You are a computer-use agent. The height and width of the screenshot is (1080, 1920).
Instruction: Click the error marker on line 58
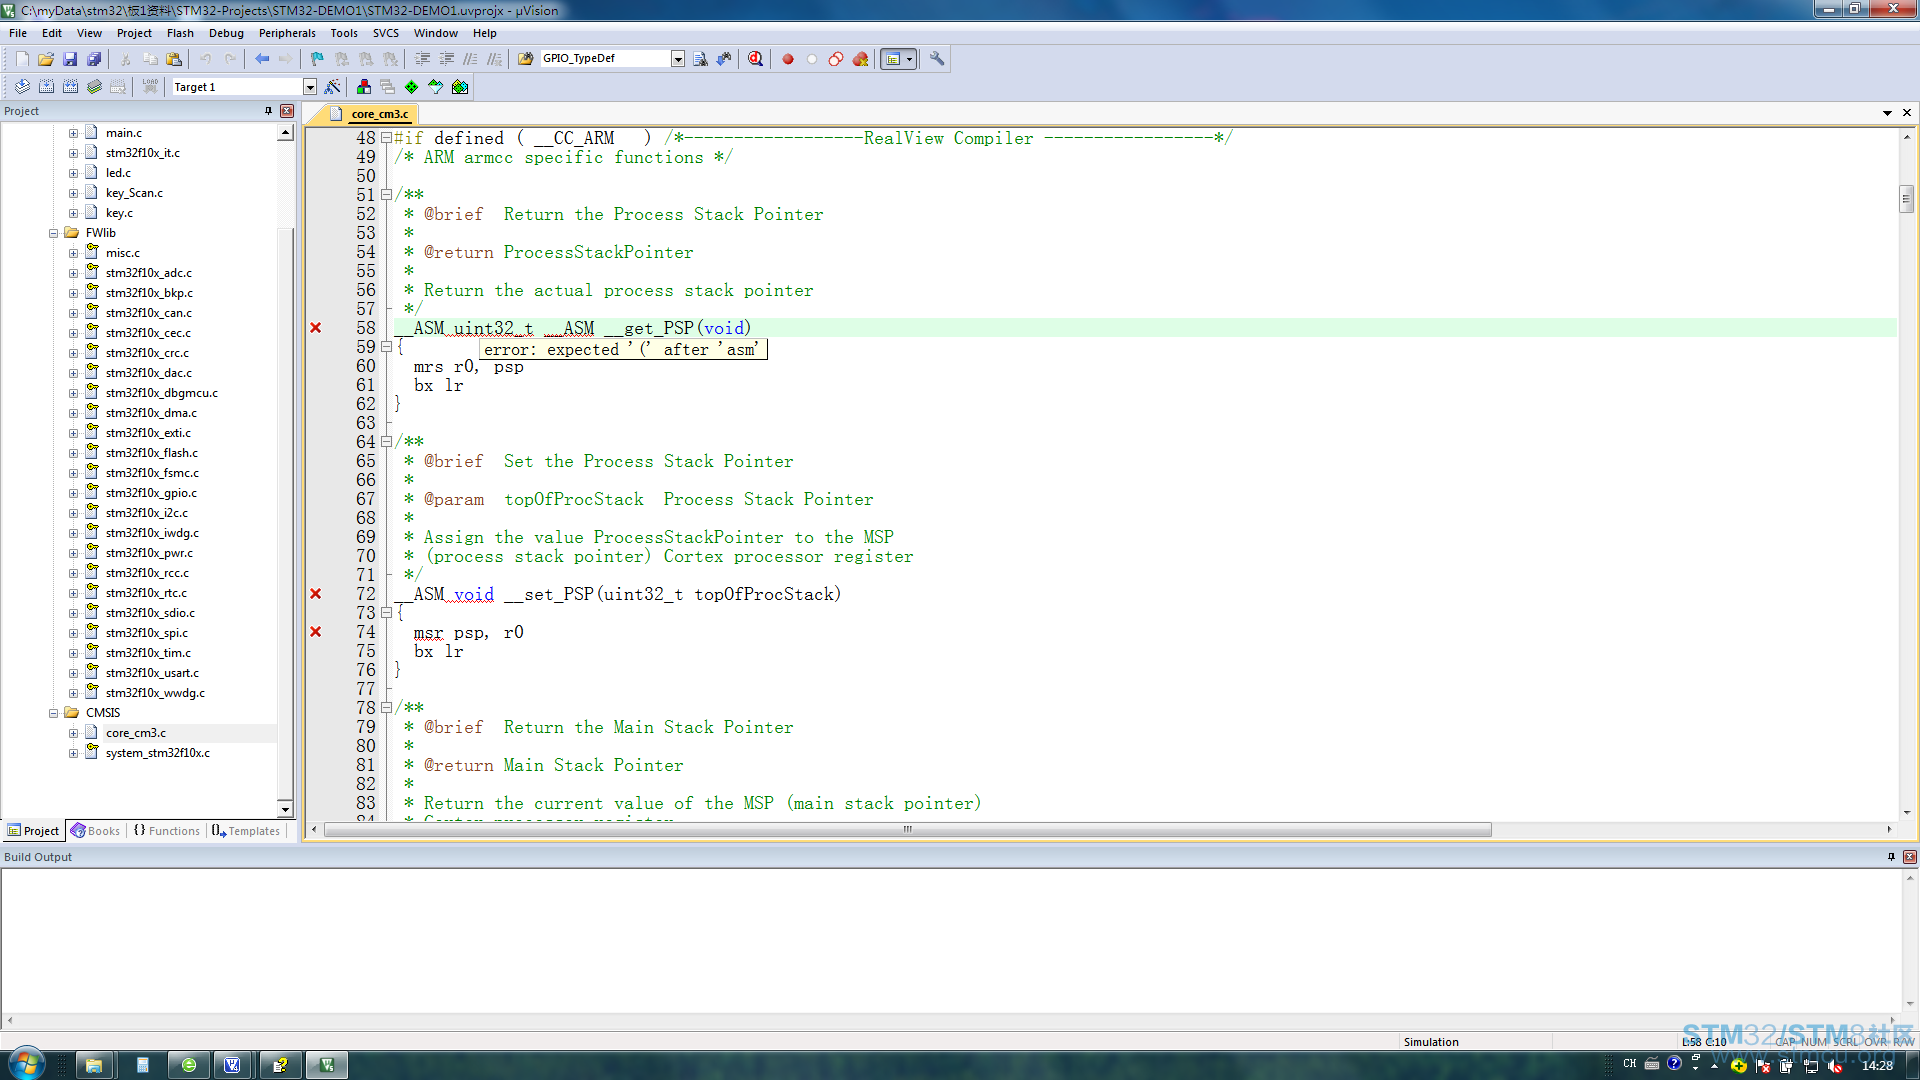click(315, 328)
